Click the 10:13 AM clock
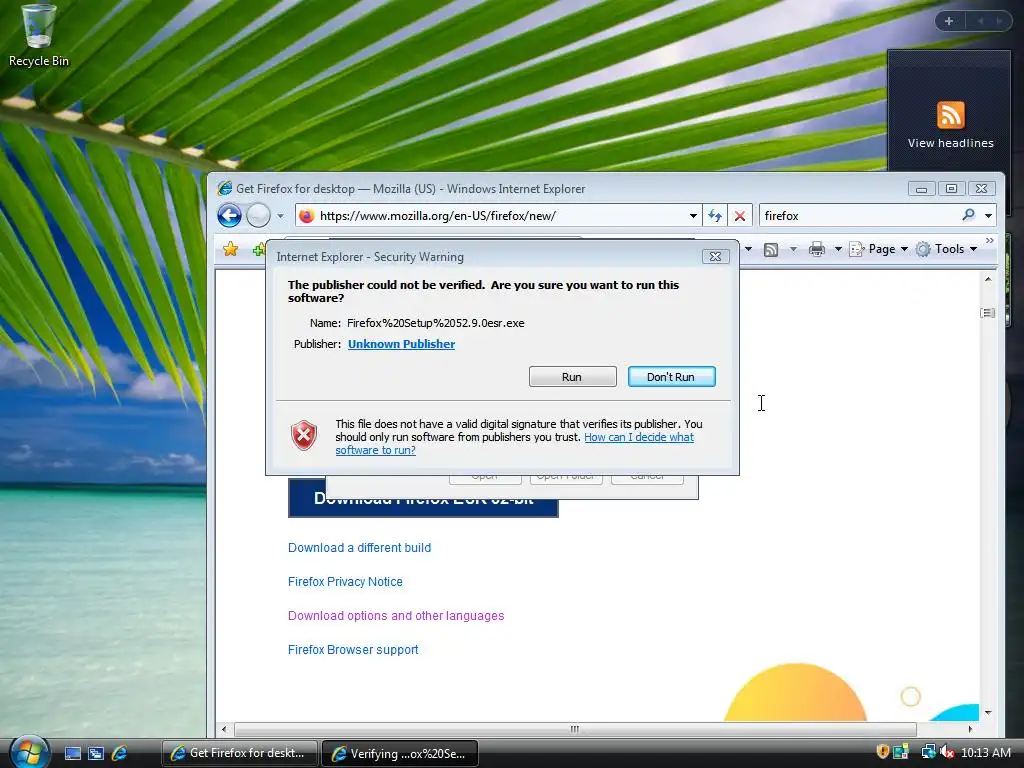1024x768 pixels. 985,752
